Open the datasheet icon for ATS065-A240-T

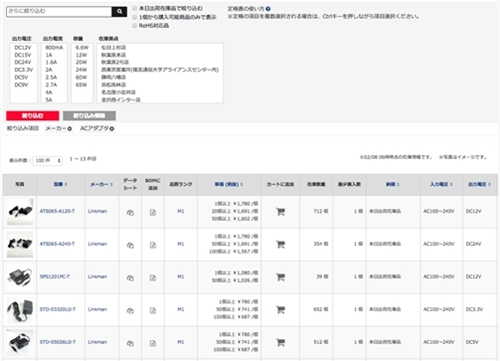[130, 245]
